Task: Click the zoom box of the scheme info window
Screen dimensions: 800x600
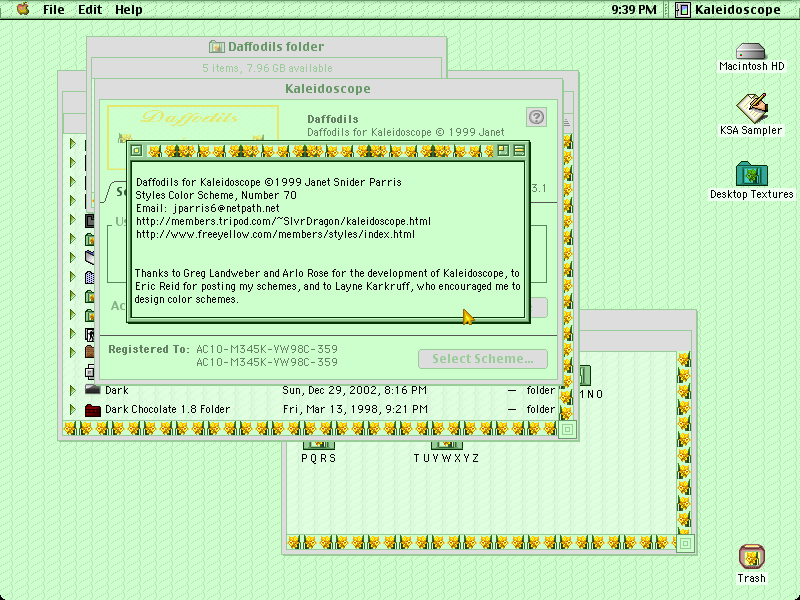Action: click(503, 151)
